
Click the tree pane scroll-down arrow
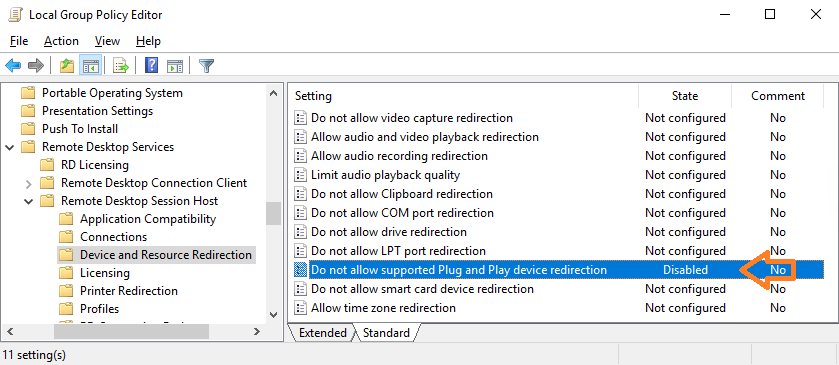pyautogui.click(x=273, y=315)
